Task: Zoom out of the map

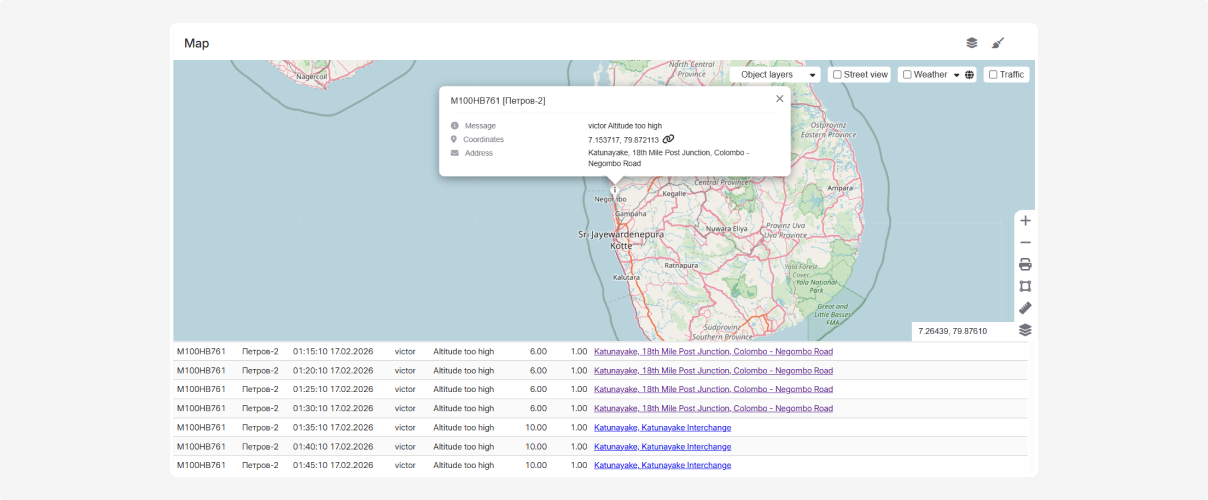Action: point(1025,243)
